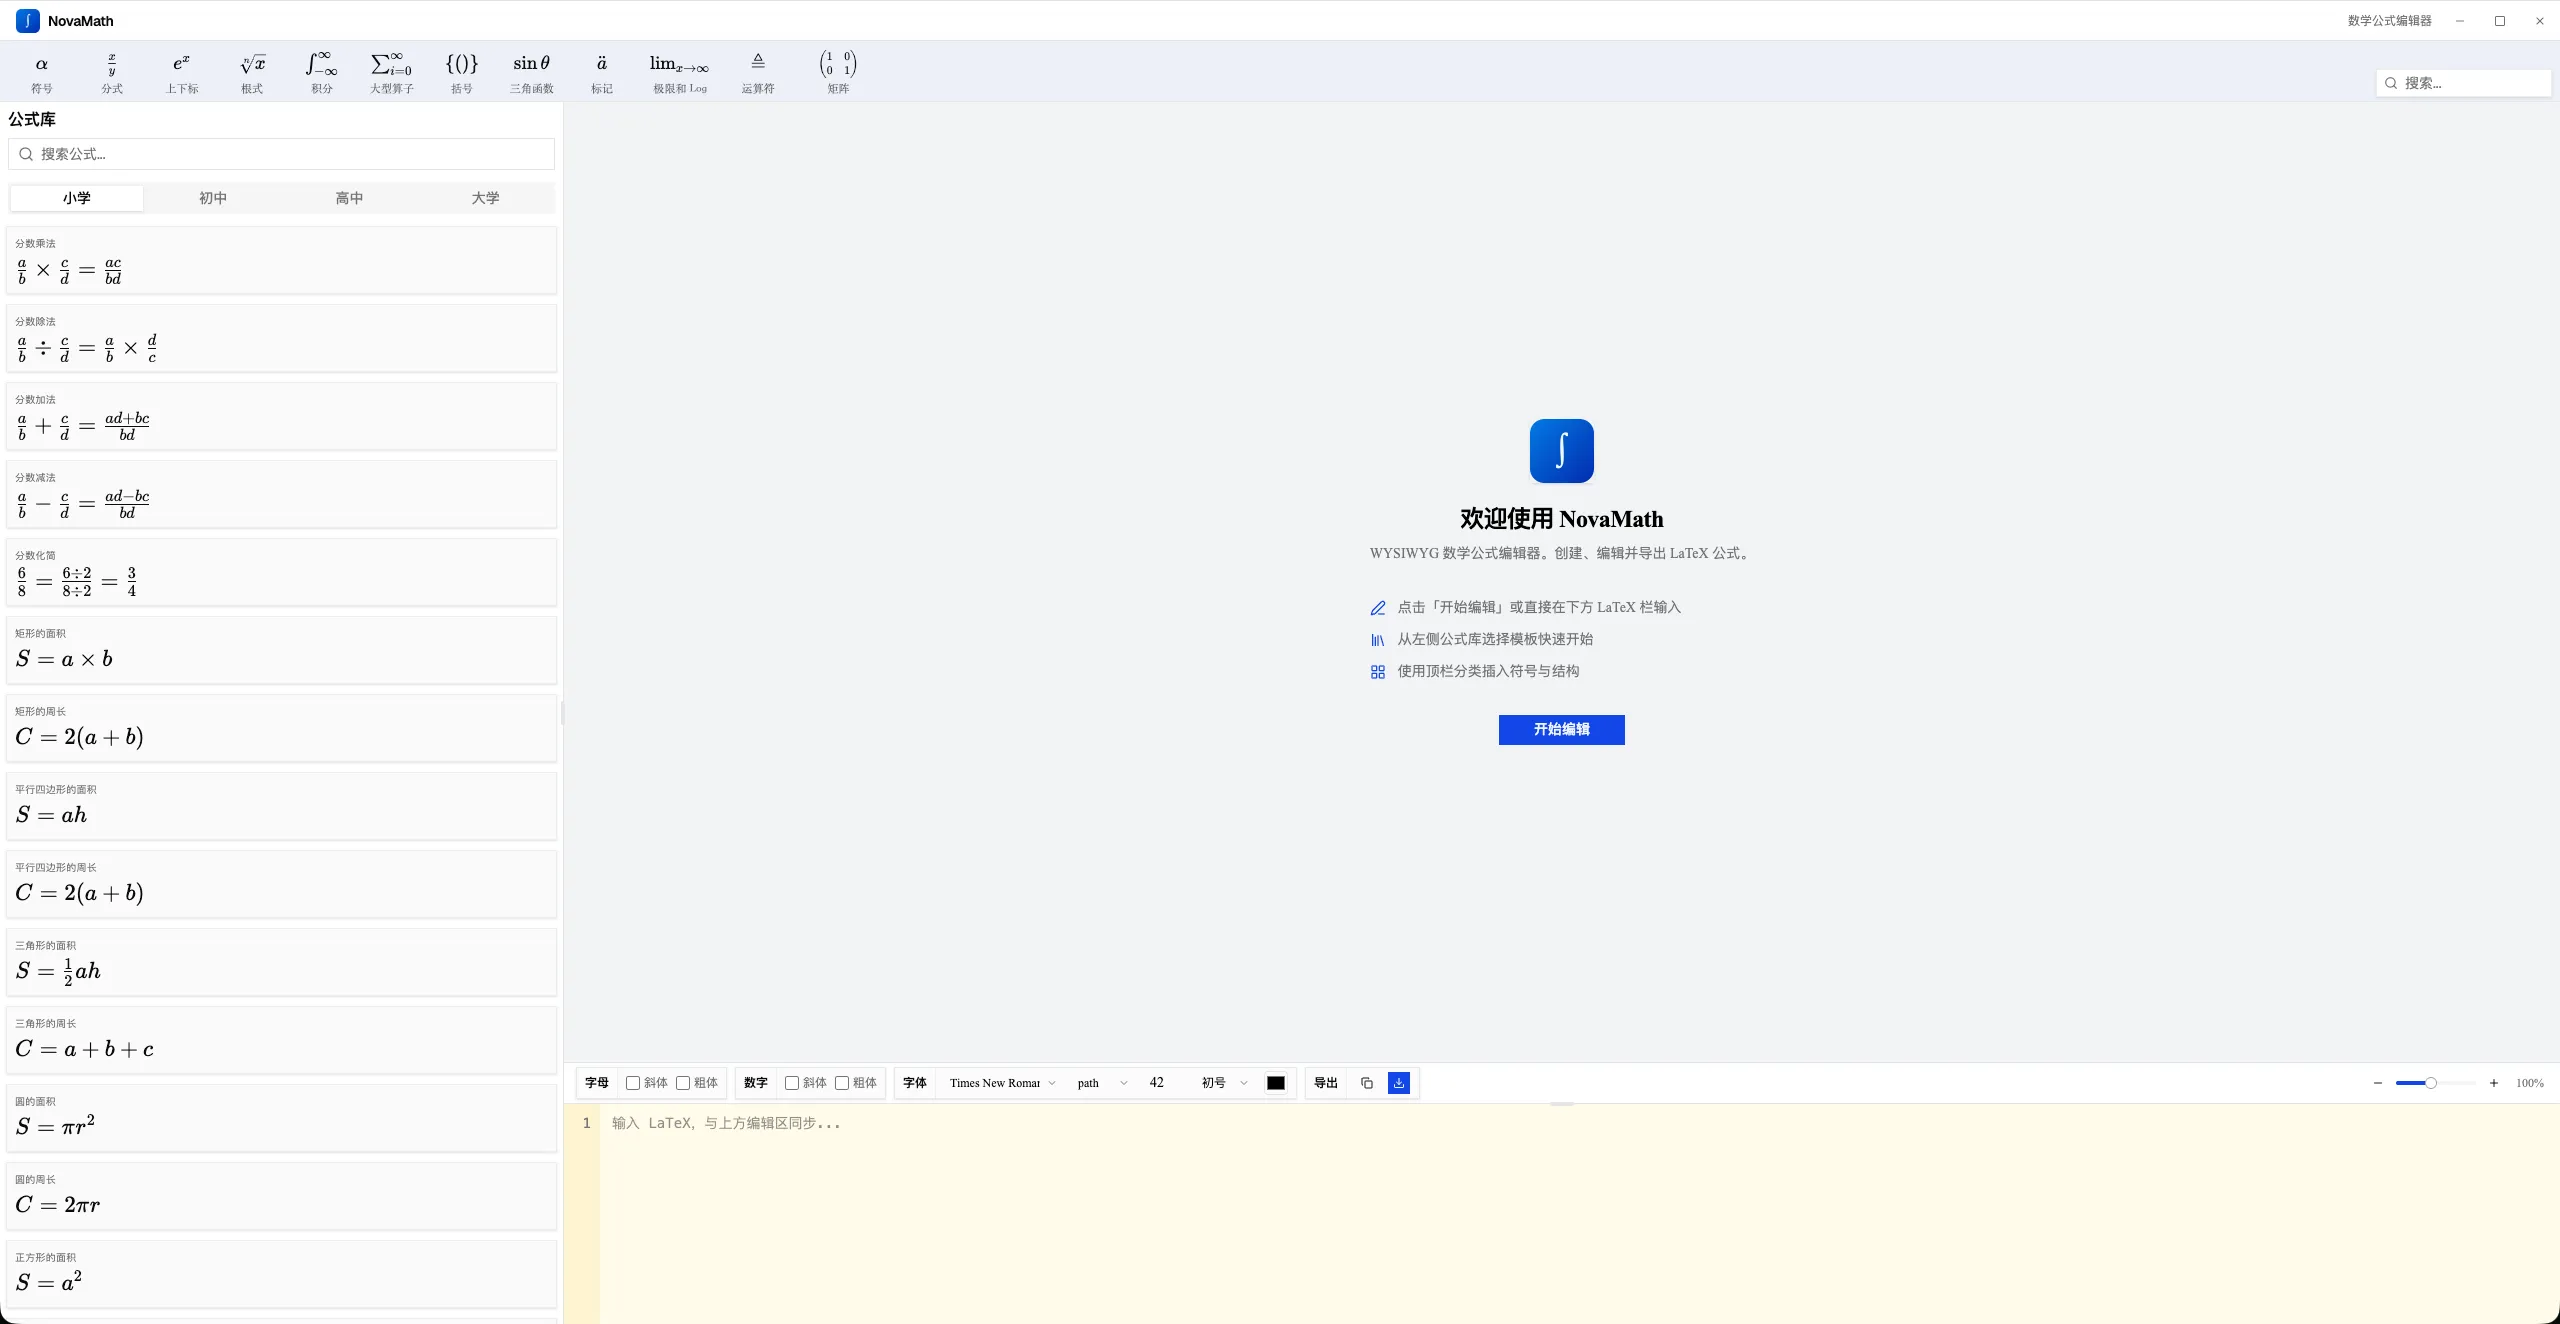2560x1324 pixels.
Task: Toggle 斜体 italic for 字母 letters
Action: tap(633, 1083)
